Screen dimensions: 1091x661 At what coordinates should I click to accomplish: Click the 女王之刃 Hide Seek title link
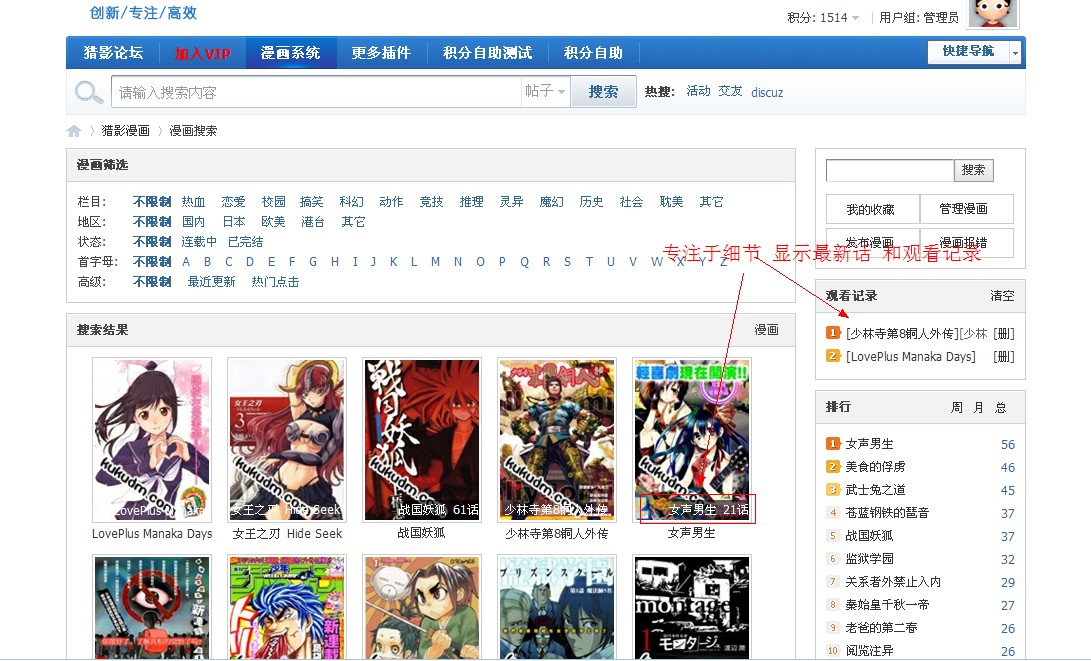point(287,534)
